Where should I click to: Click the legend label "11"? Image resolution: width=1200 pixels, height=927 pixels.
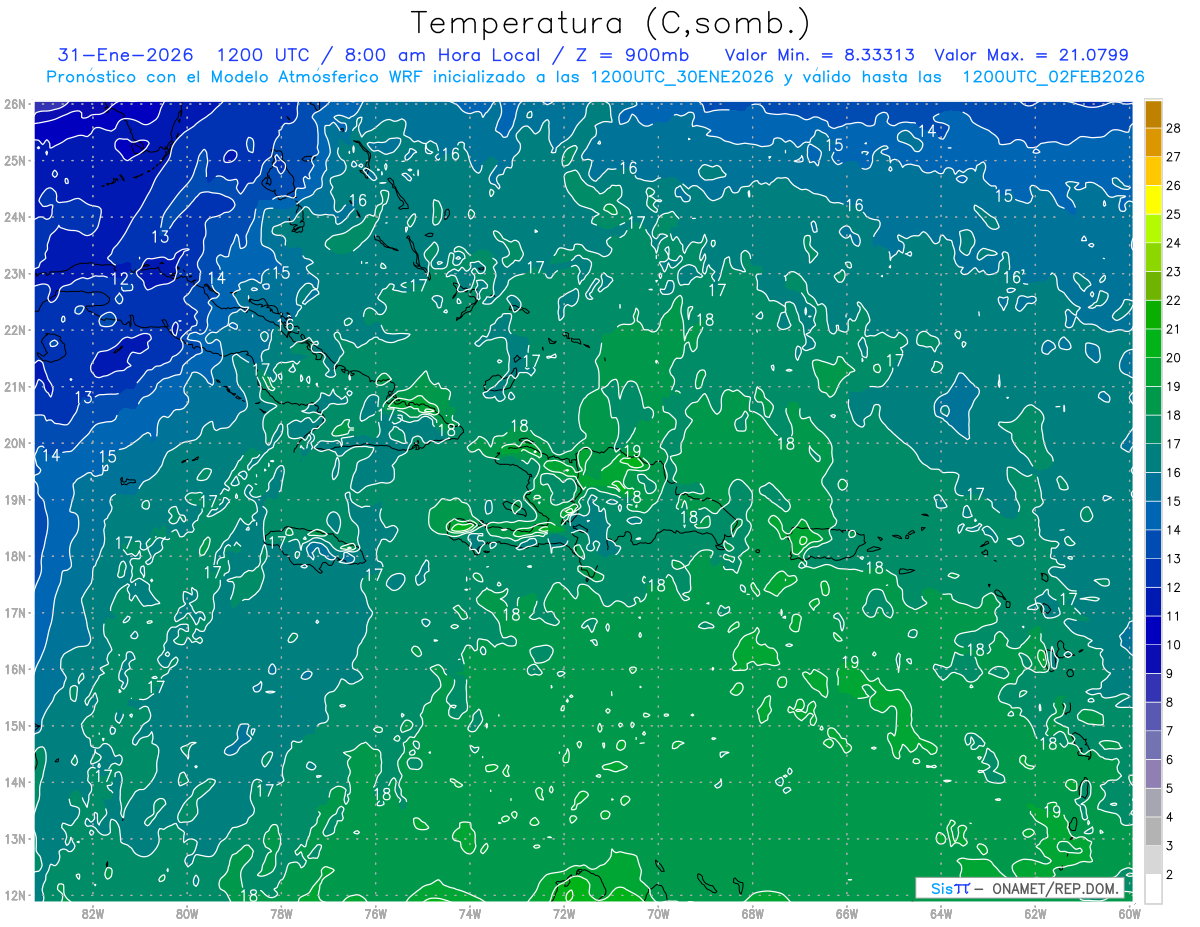point(1174,616)
